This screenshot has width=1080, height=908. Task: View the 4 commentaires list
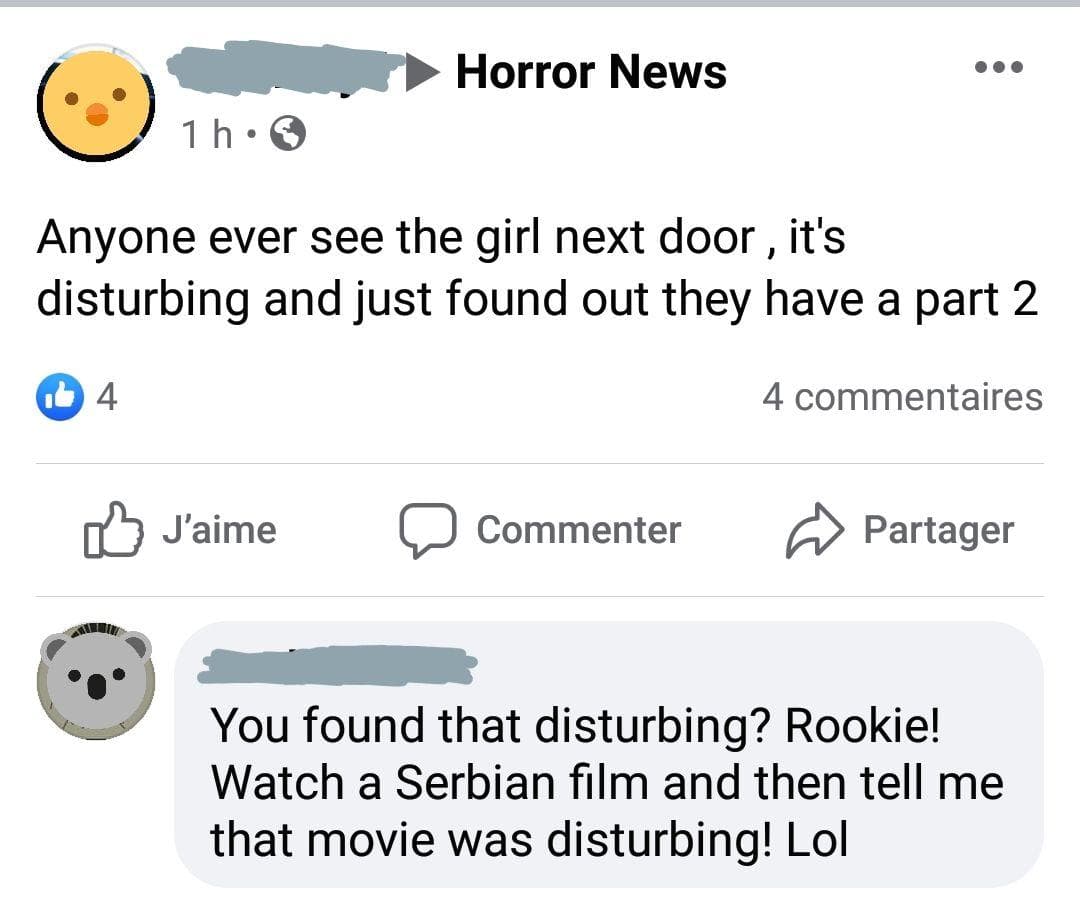[902, 398]
